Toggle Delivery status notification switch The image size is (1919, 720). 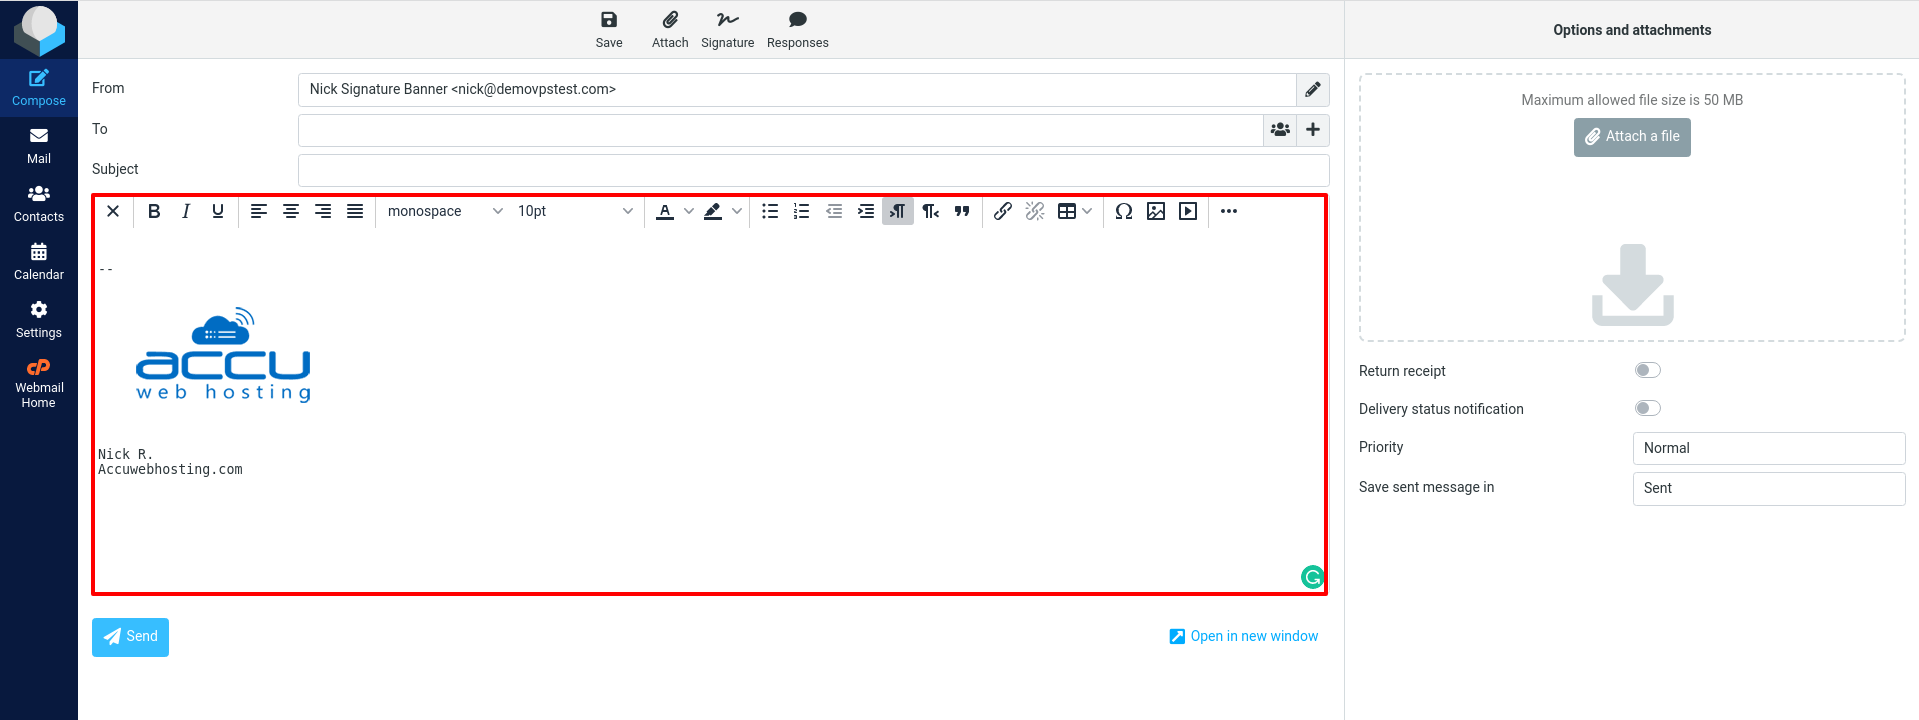(1647, 408)
